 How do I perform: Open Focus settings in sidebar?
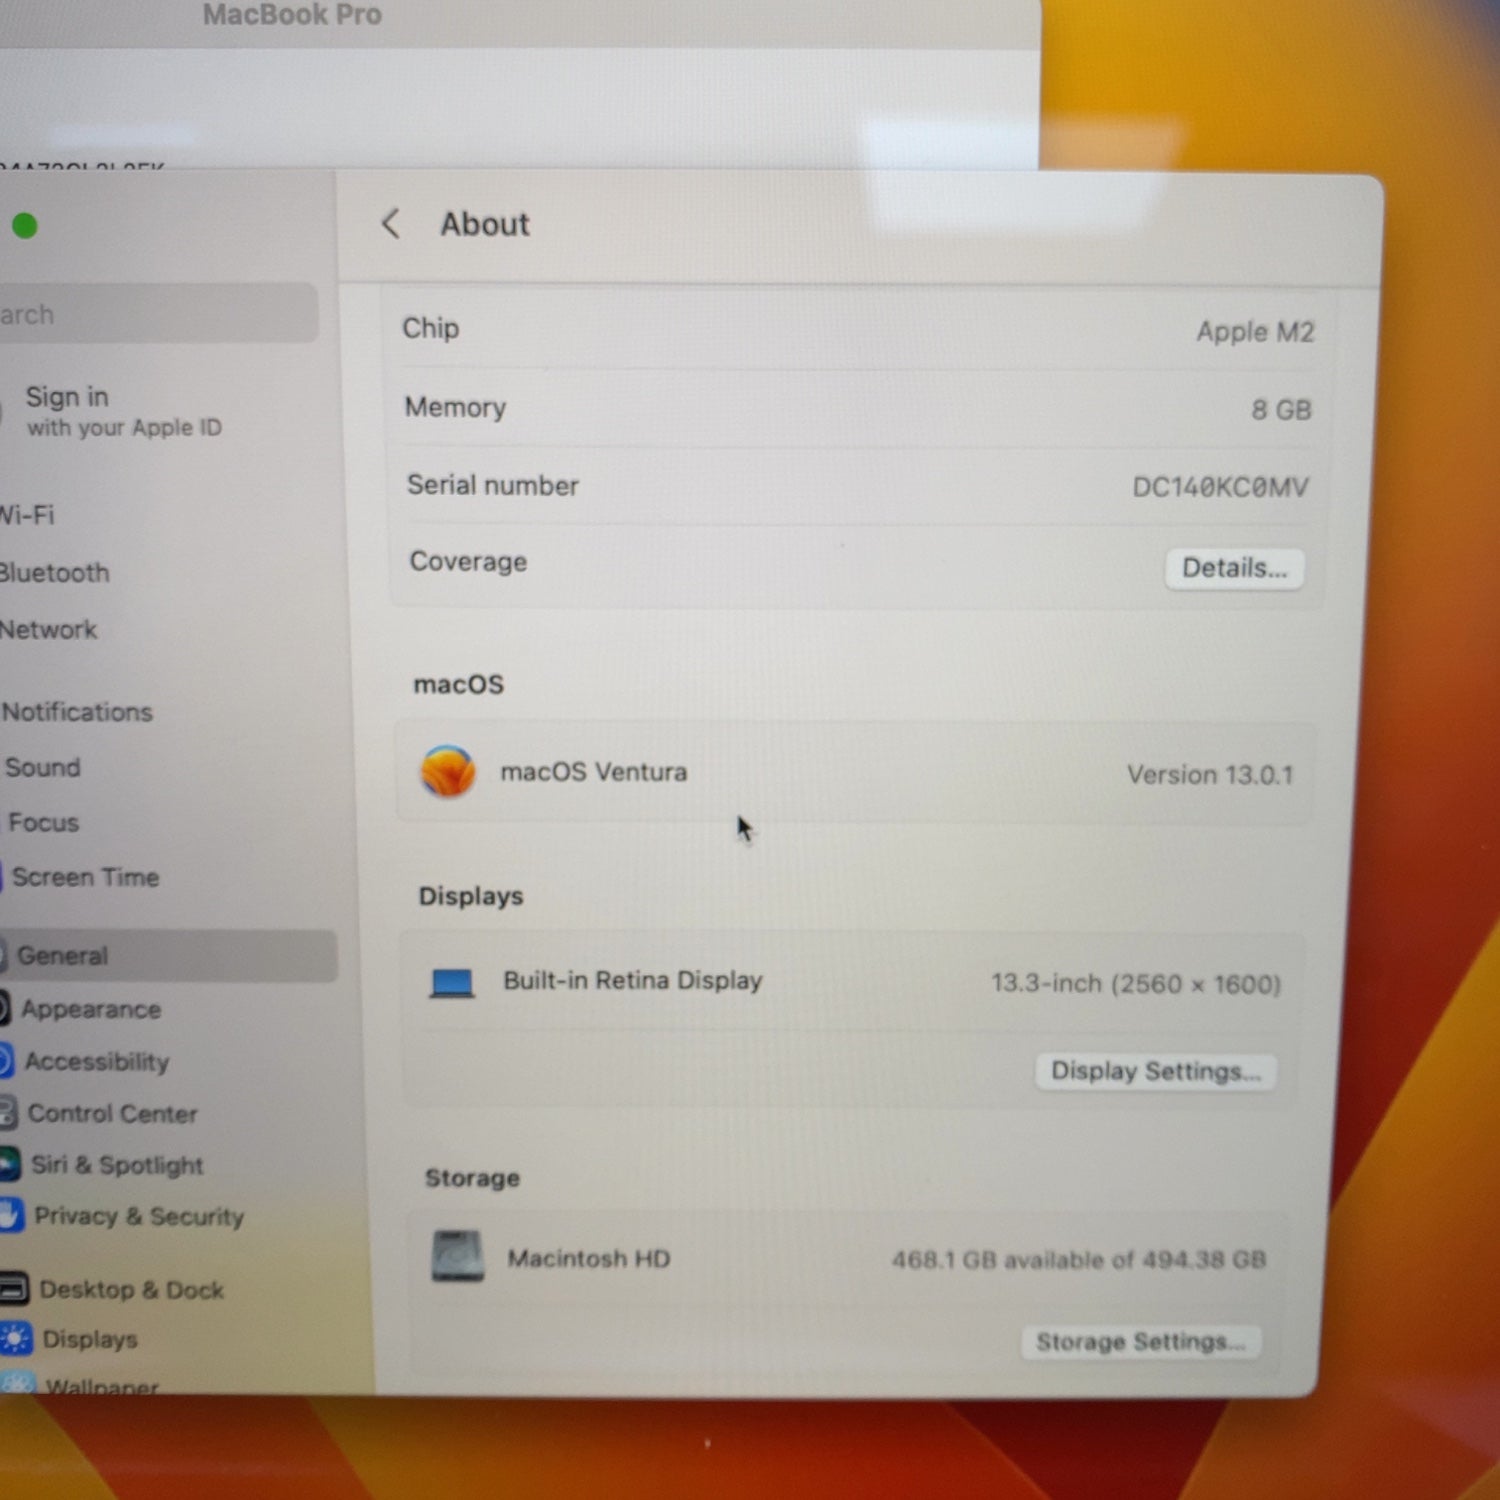43,822
